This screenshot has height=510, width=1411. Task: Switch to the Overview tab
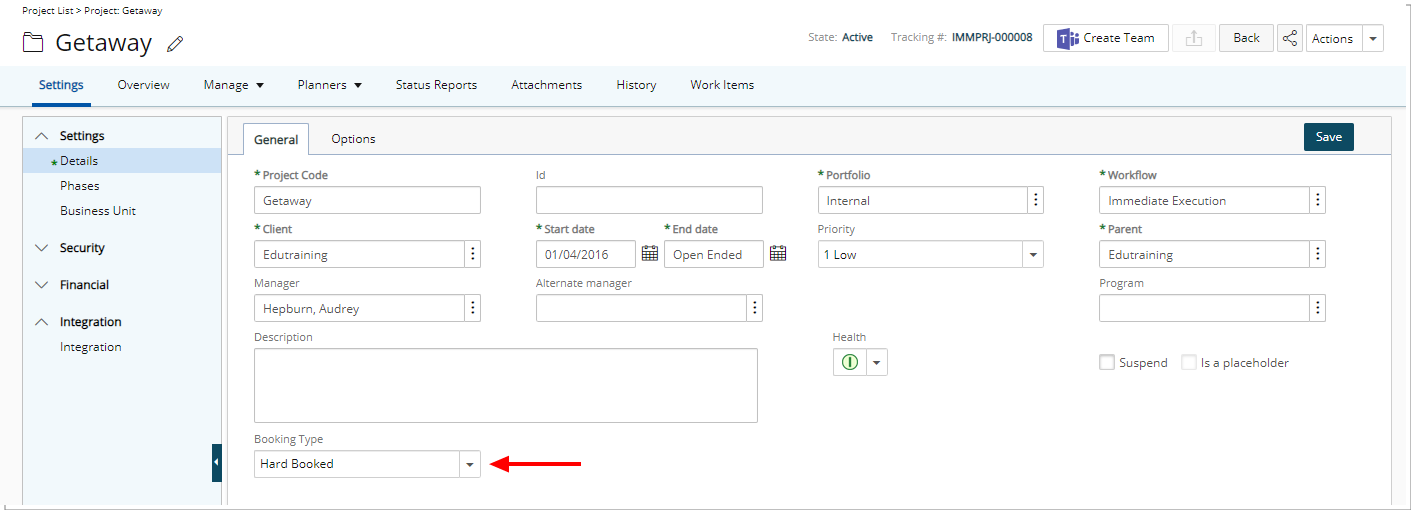pos(144,85)
